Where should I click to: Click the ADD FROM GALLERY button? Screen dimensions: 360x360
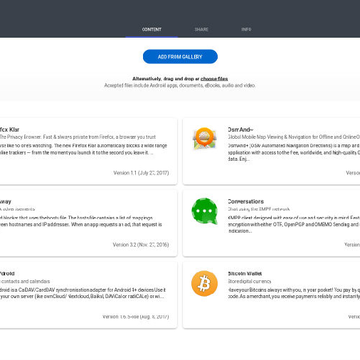(180, 57)
